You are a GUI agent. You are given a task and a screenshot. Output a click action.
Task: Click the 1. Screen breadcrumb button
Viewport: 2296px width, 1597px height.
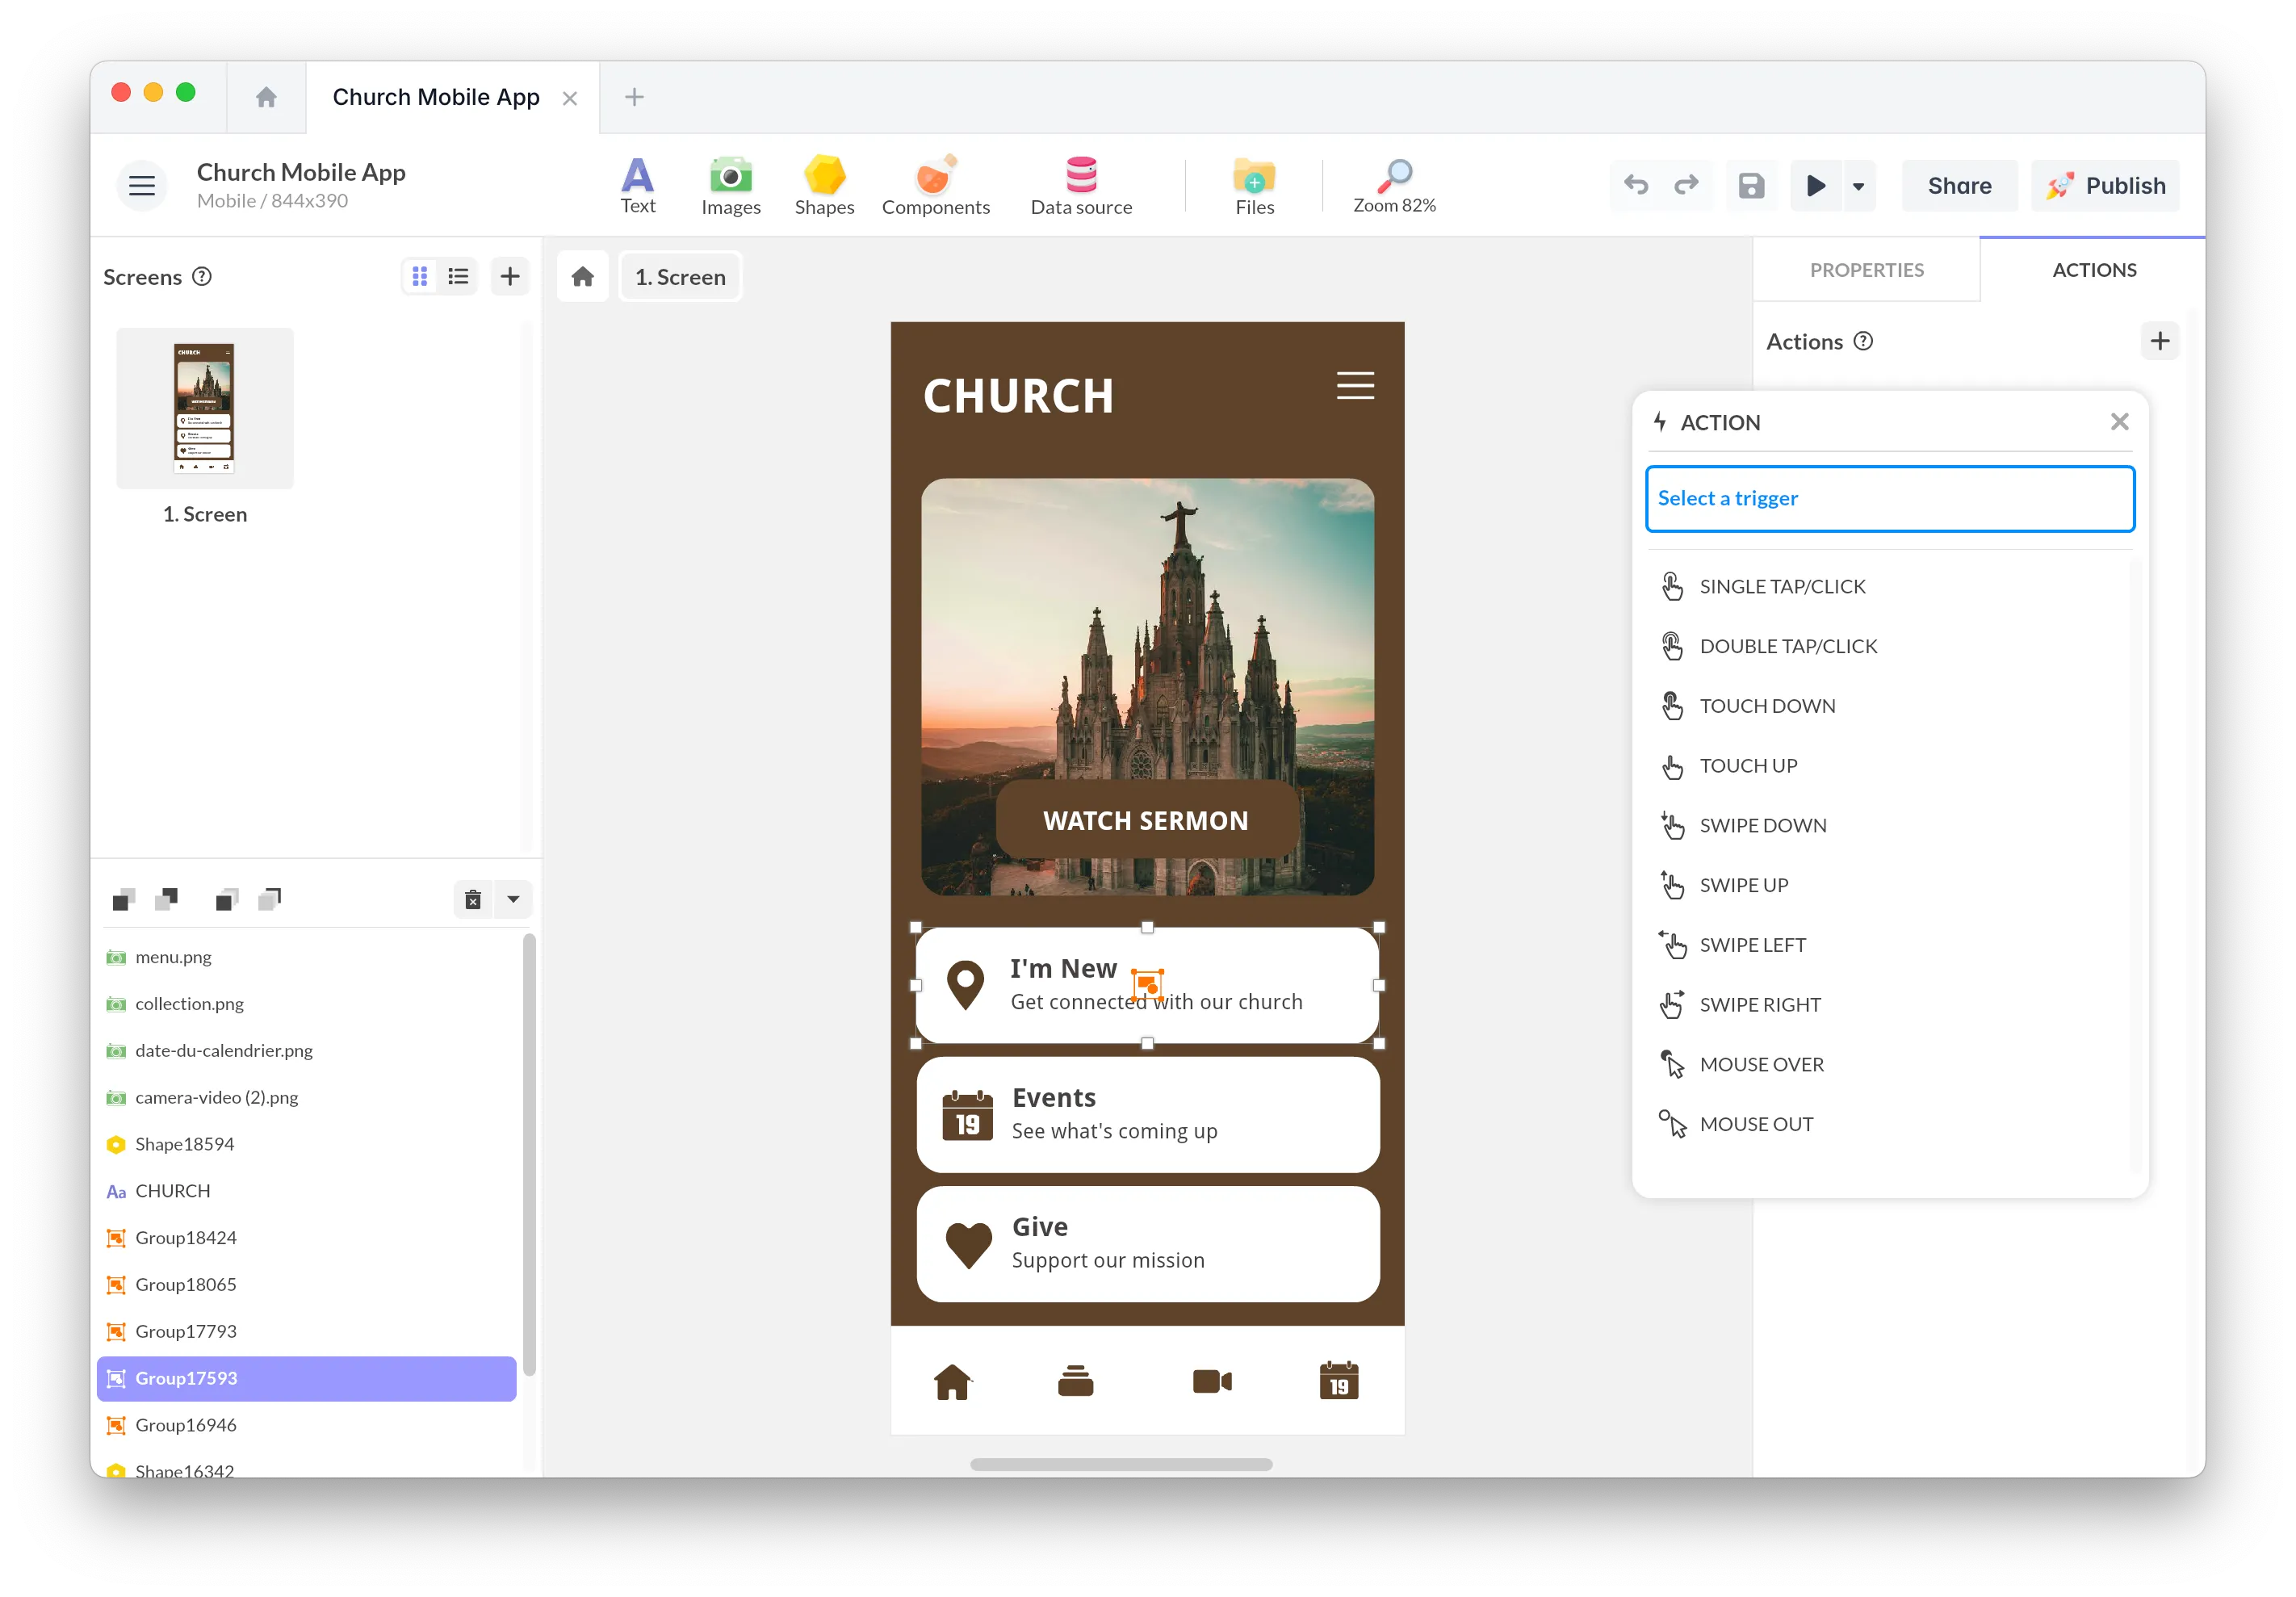680,277
